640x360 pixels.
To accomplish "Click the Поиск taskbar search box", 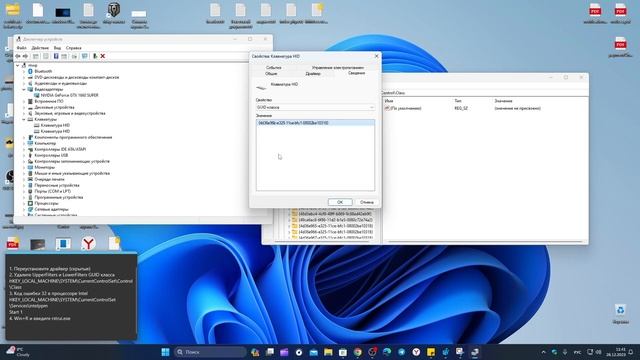I will [210, 352].
